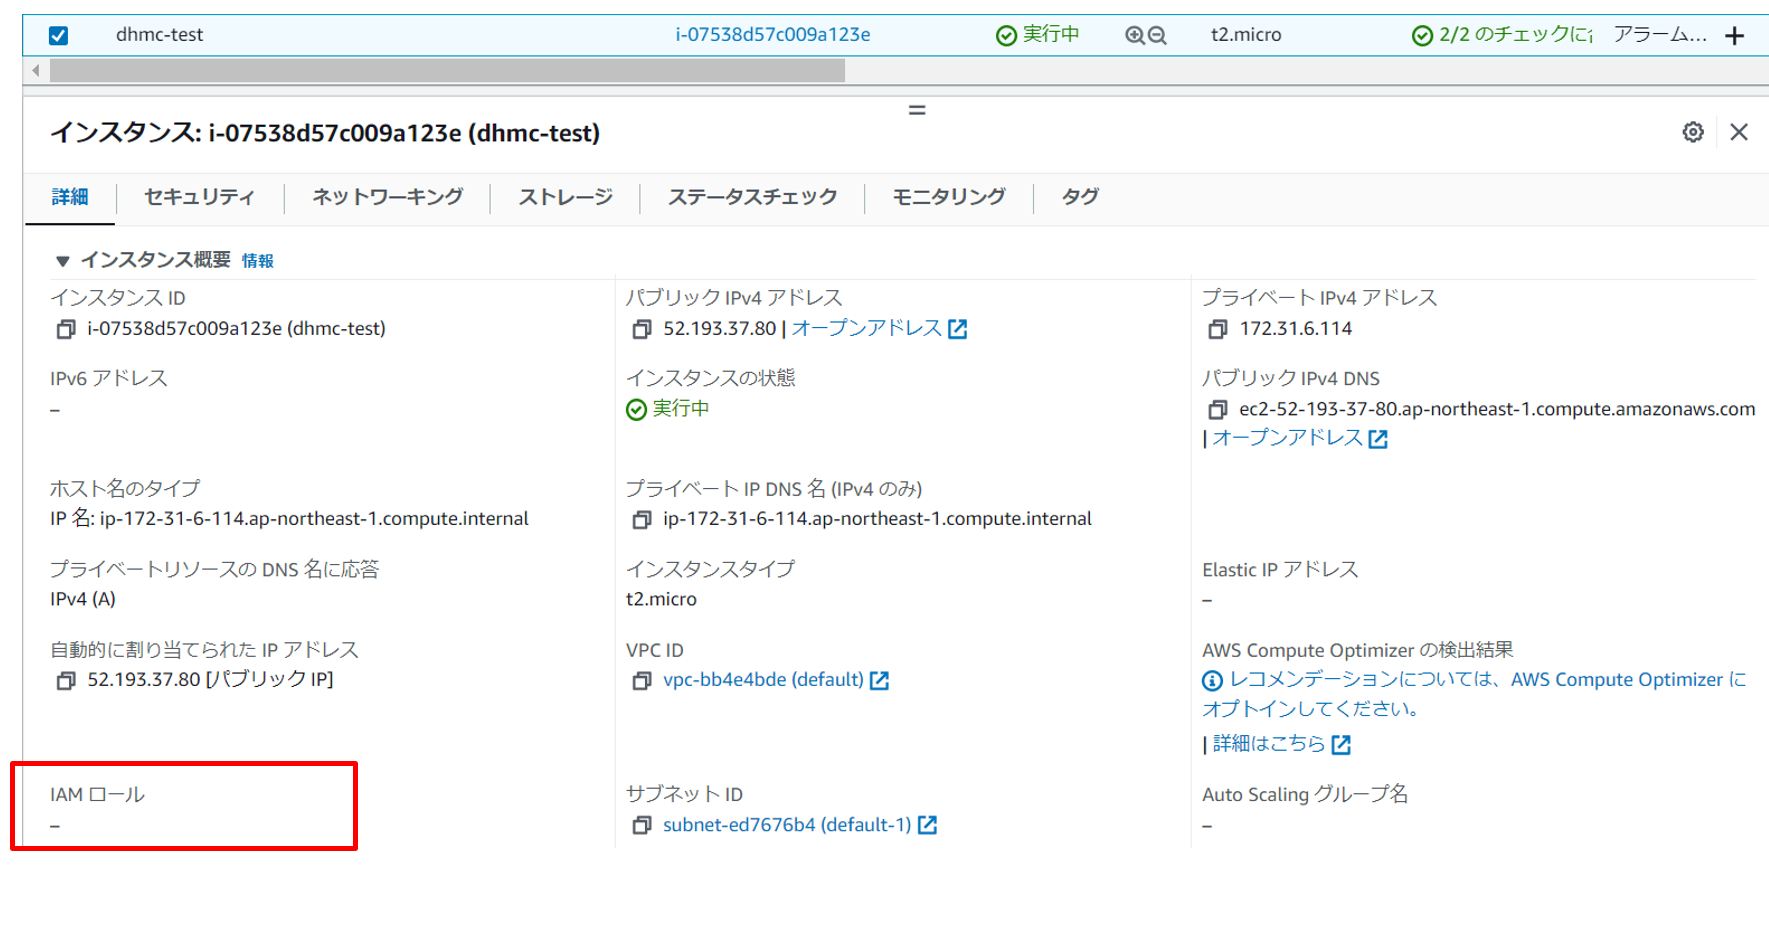Open the vpc-bb4e4bde (default) link
This screenshot has height=938, width=1769.
tap(776, 680)
